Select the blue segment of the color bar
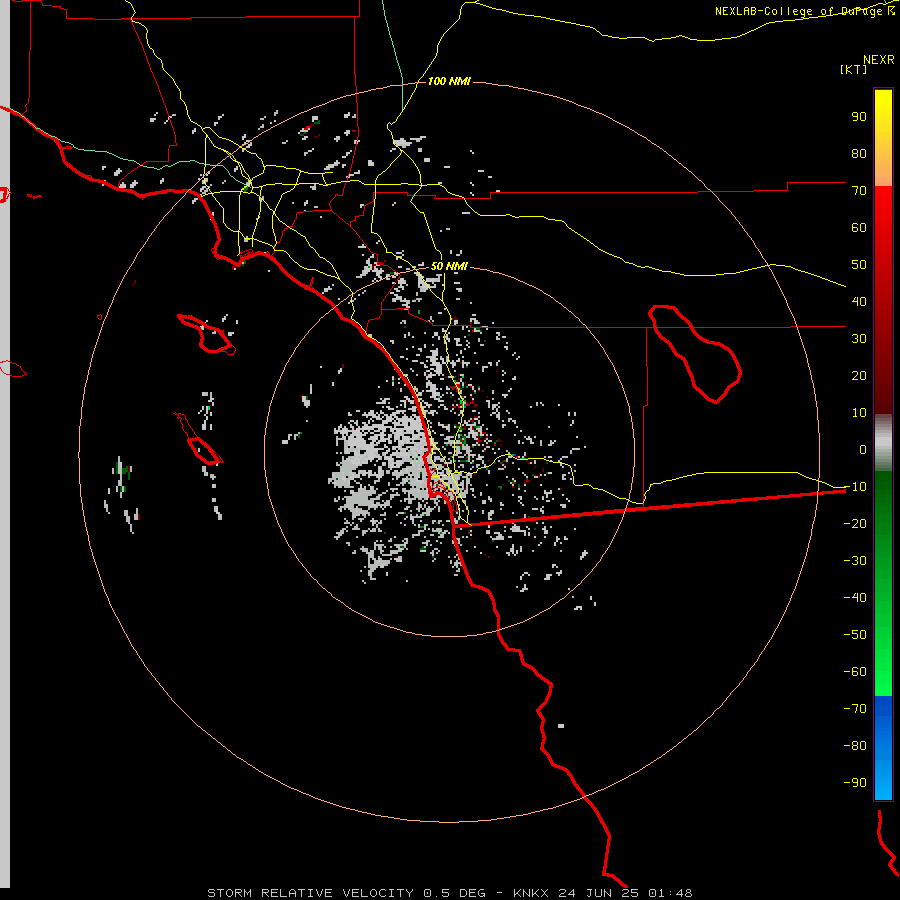 (x=883, y=747)
